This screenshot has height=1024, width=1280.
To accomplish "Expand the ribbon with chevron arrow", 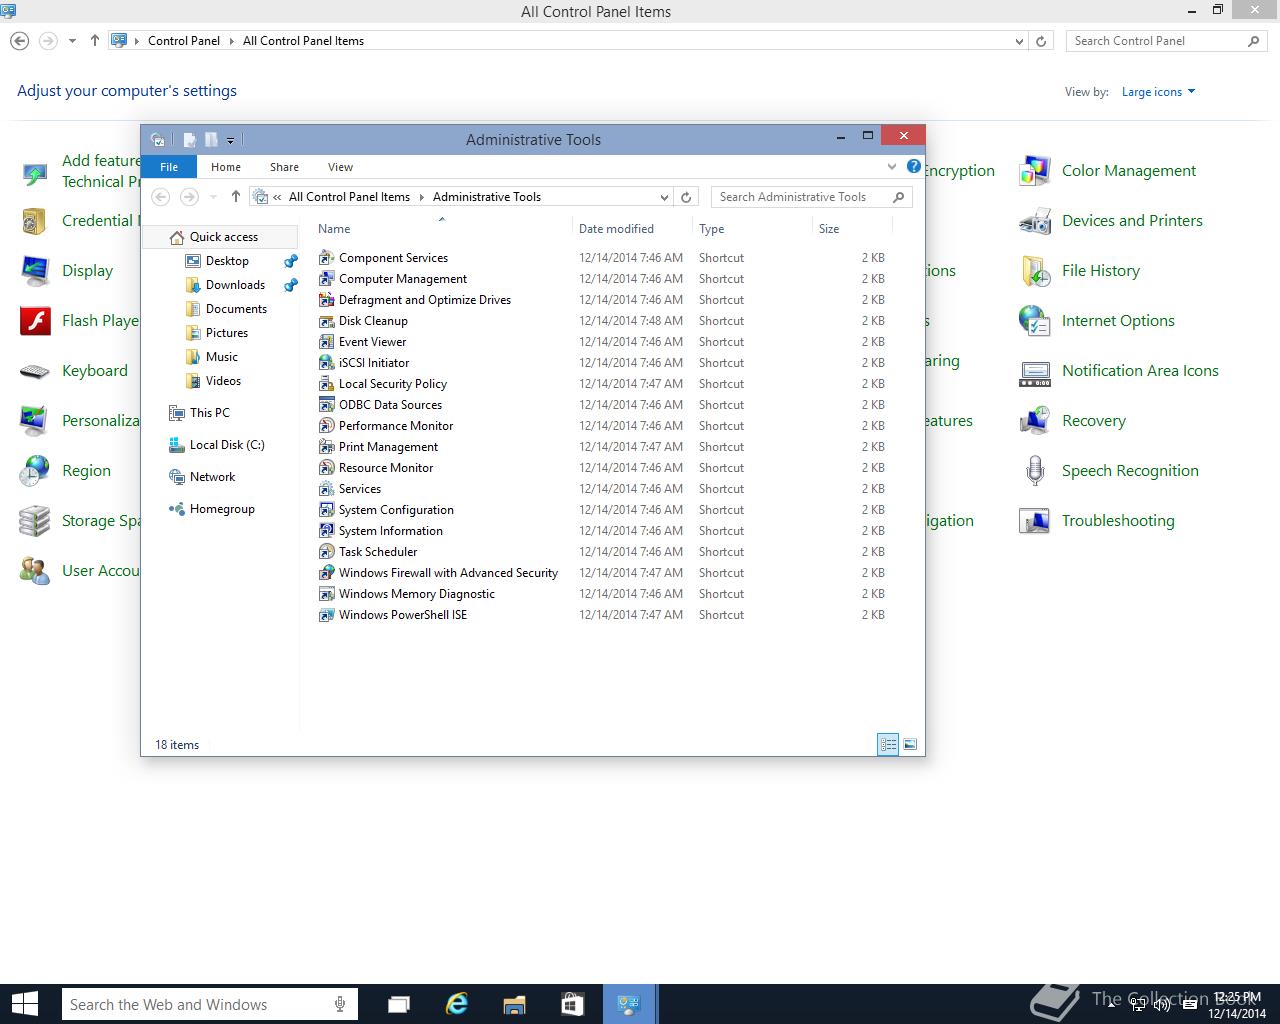I will [x=891, y=167].
